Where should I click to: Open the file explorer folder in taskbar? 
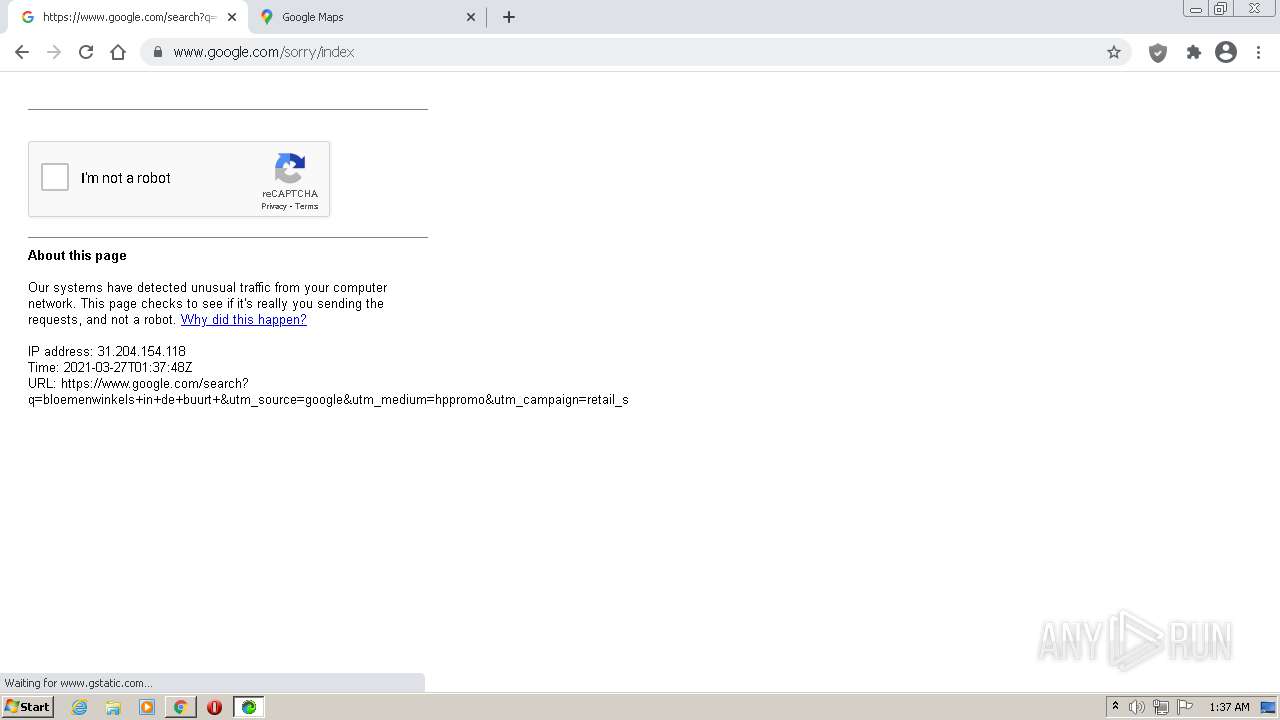click(x=113, y=707)
